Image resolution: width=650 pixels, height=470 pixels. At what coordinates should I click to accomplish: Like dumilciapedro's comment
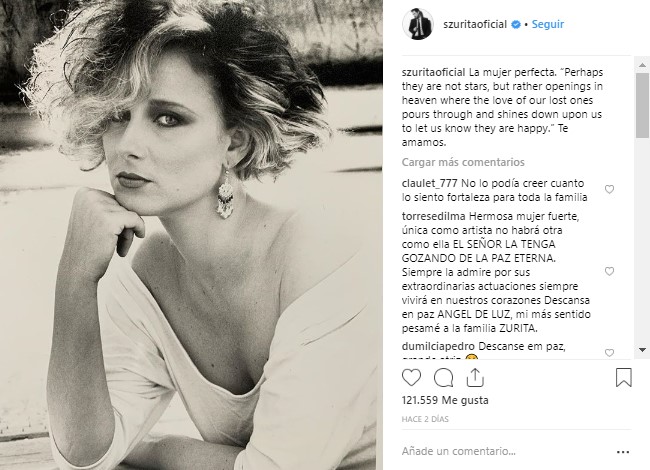610,353
